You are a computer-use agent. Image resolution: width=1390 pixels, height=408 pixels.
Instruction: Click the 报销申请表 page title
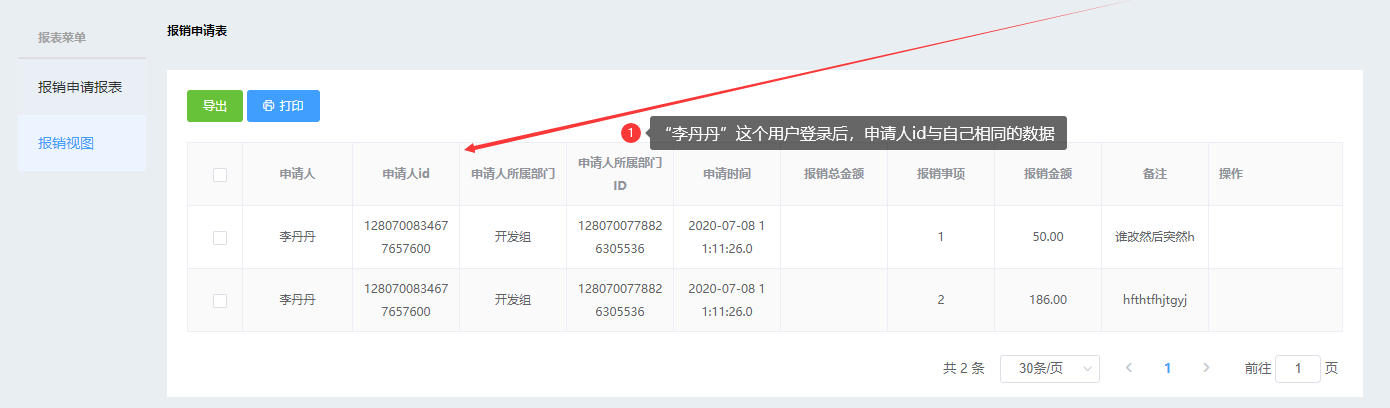(197, 31)
